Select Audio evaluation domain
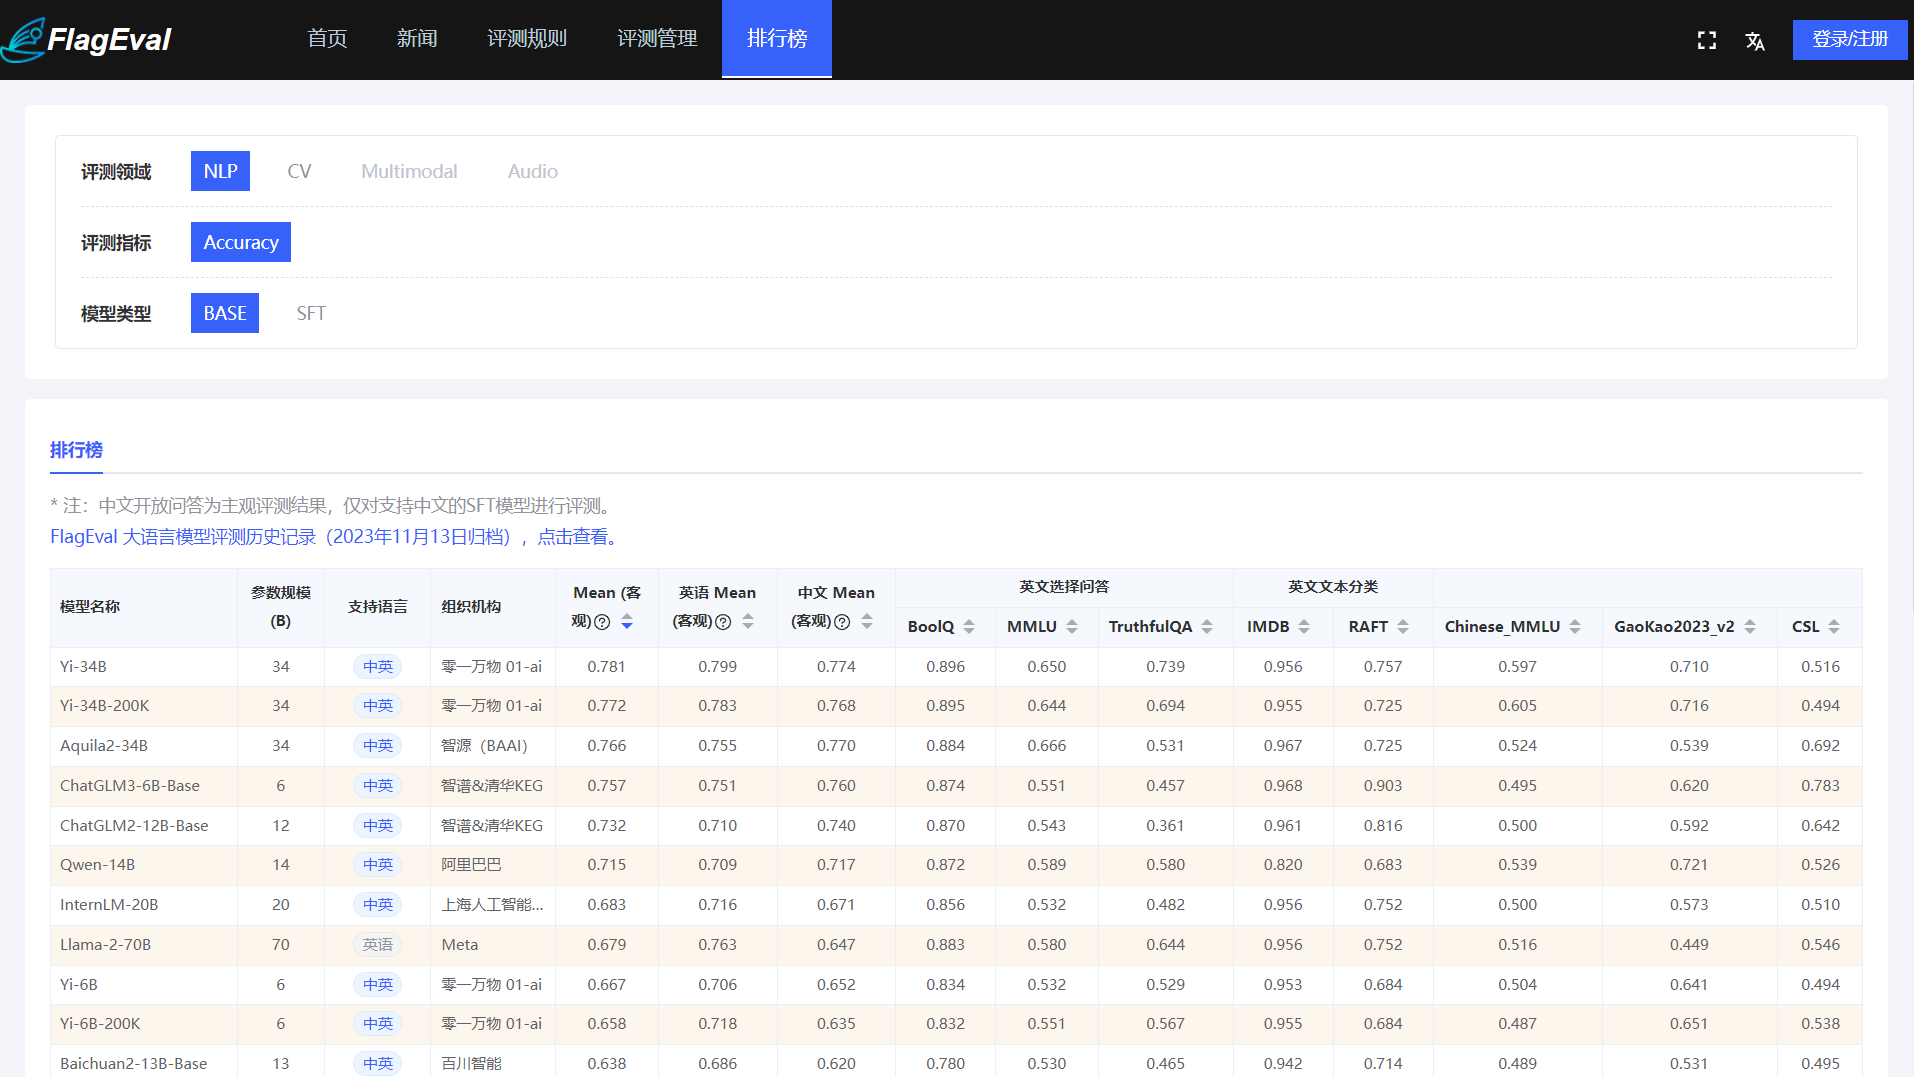1914x1077 pixels. (533, 171)
